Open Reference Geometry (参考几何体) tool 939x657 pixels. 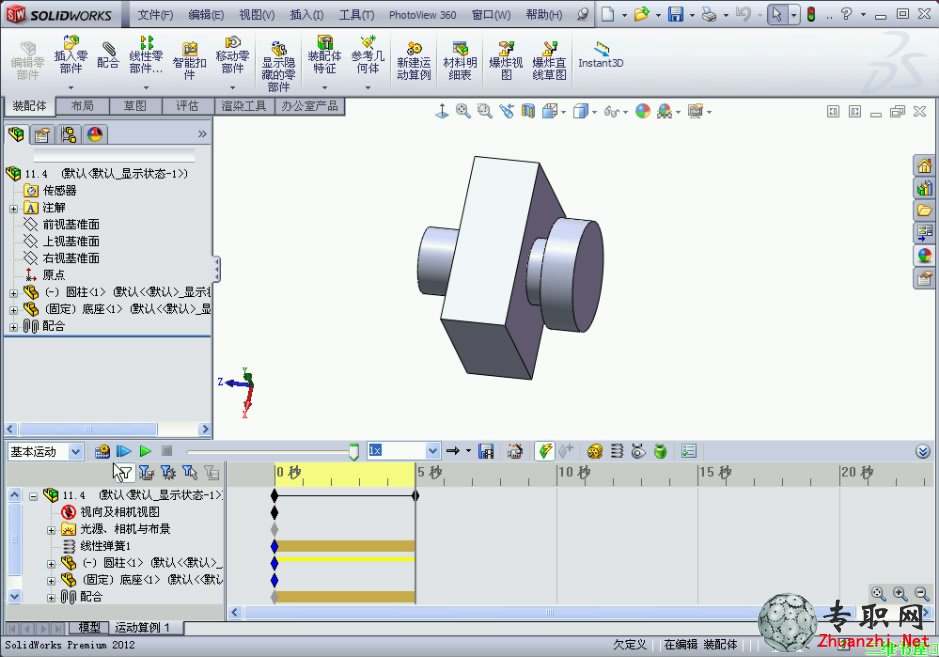(368, 54)
